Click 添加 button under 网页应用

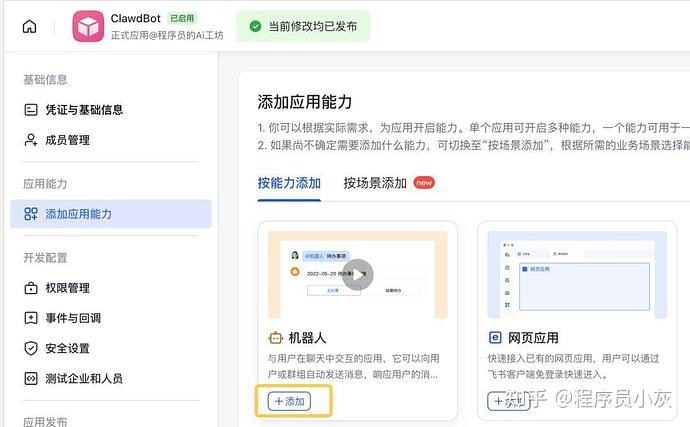pyautogui.click(x=509, y=401)
